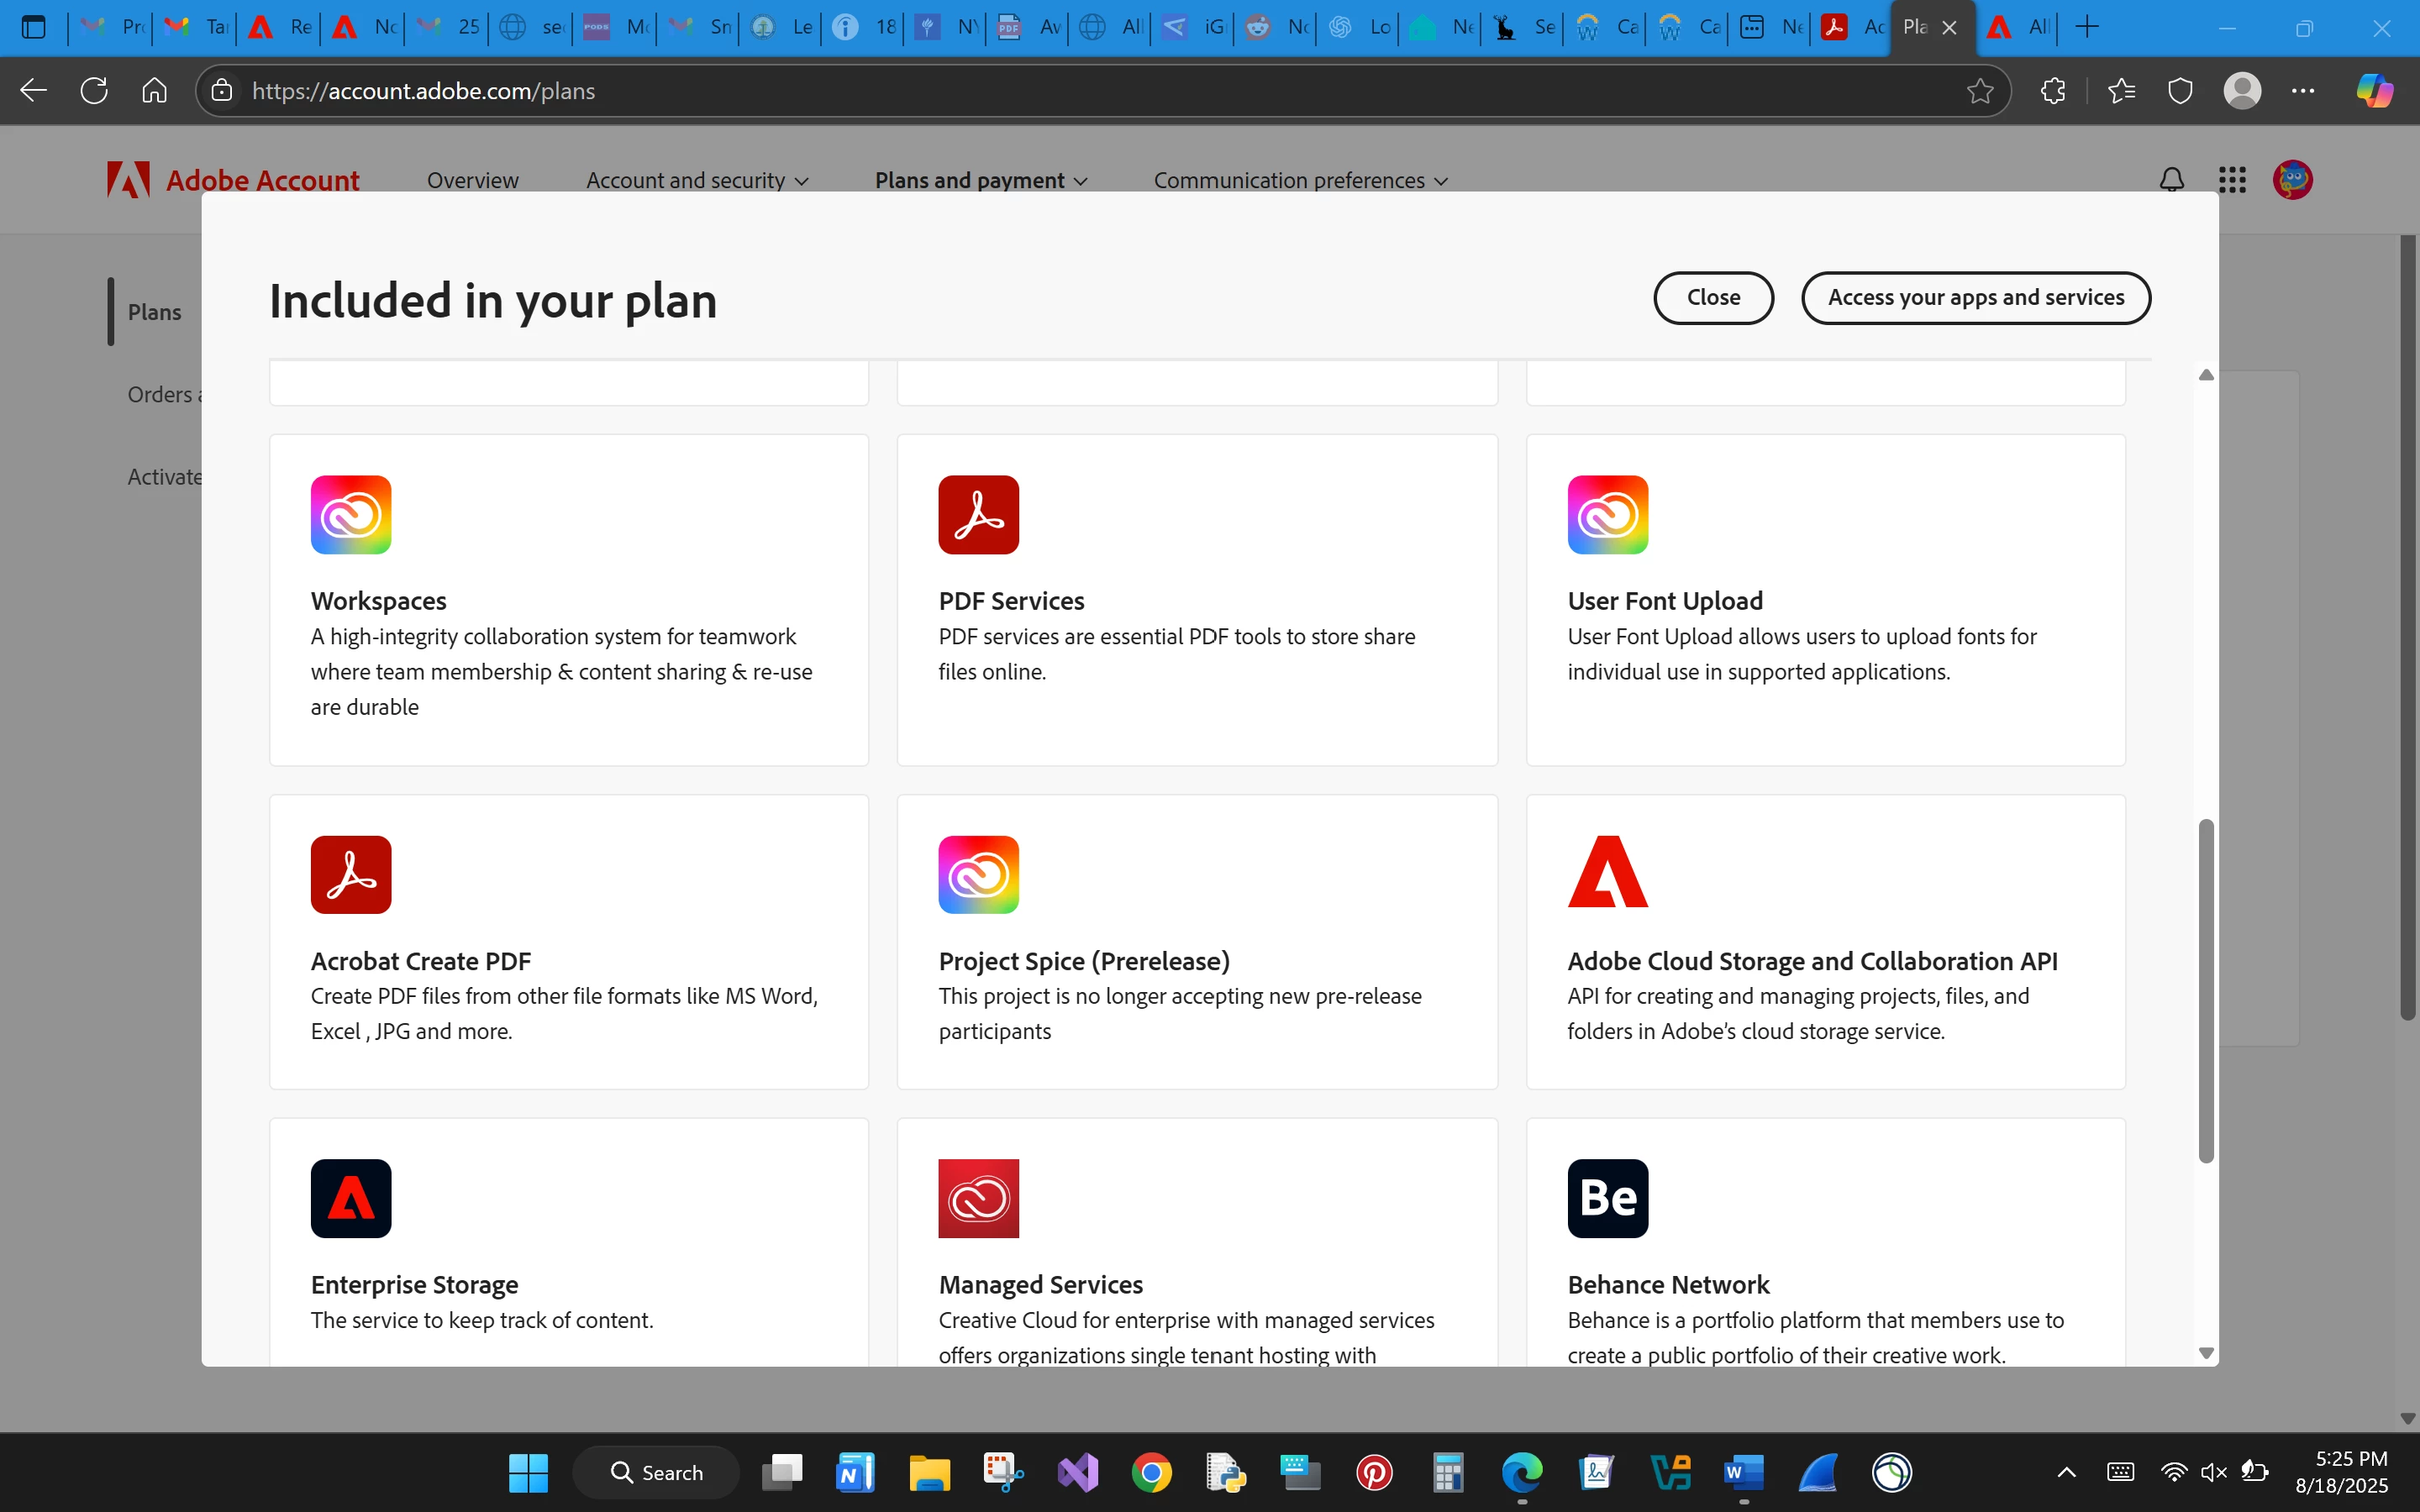This screenshot has width=2420, height=1512.
Task: Click Access your apps and services
Action: tap(1975, 298)
